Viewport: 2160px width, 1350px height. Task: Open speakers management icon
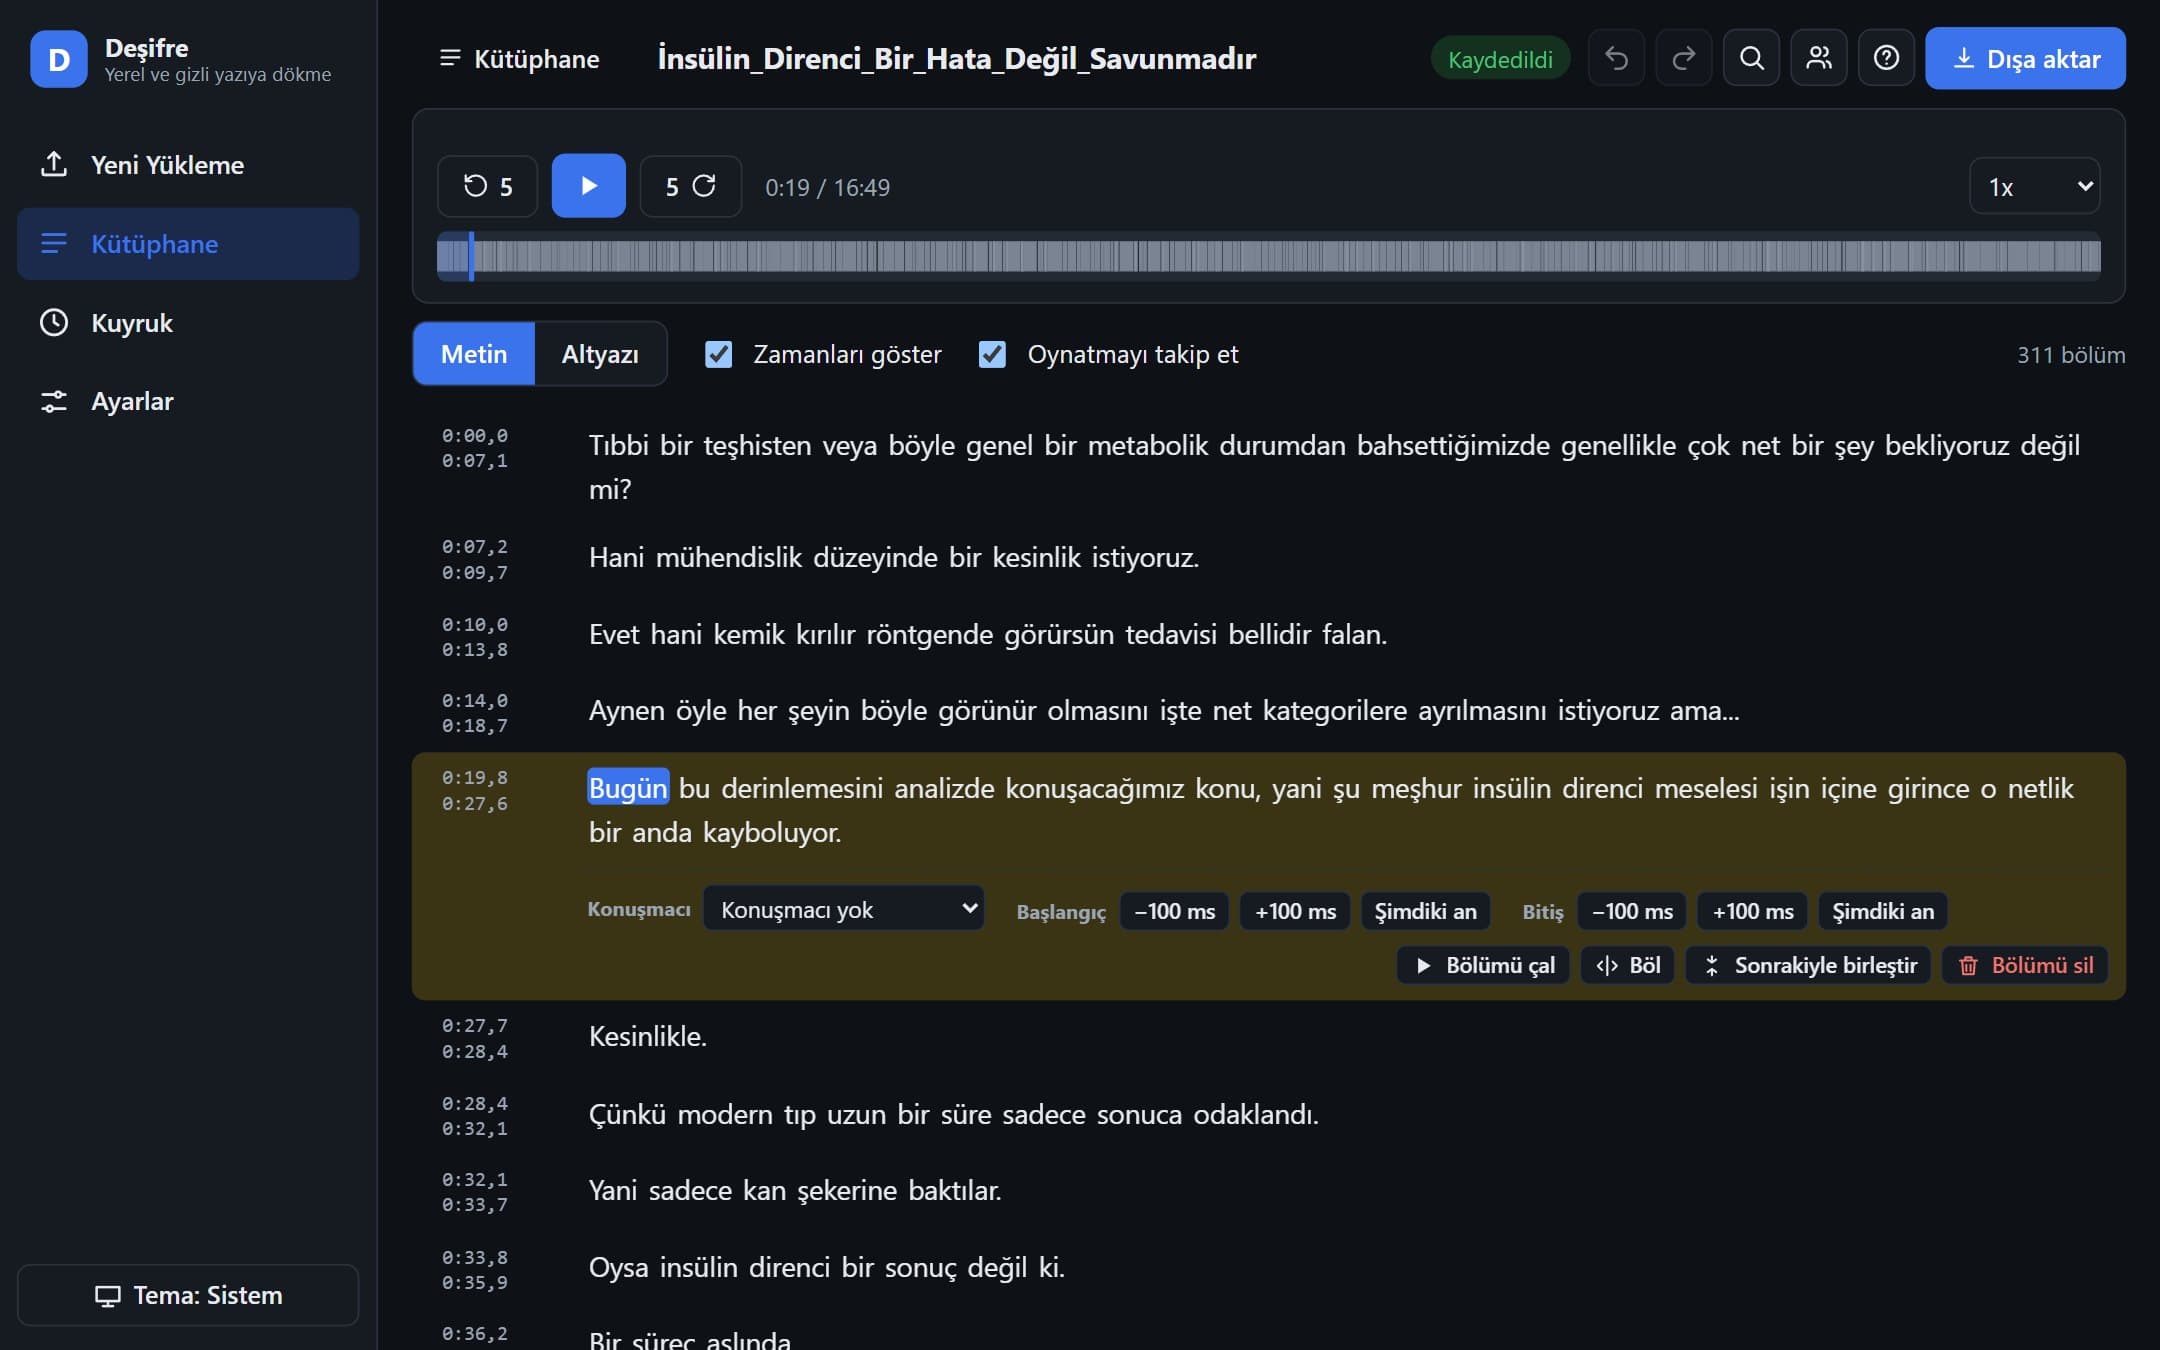[x=1819, y=59]
